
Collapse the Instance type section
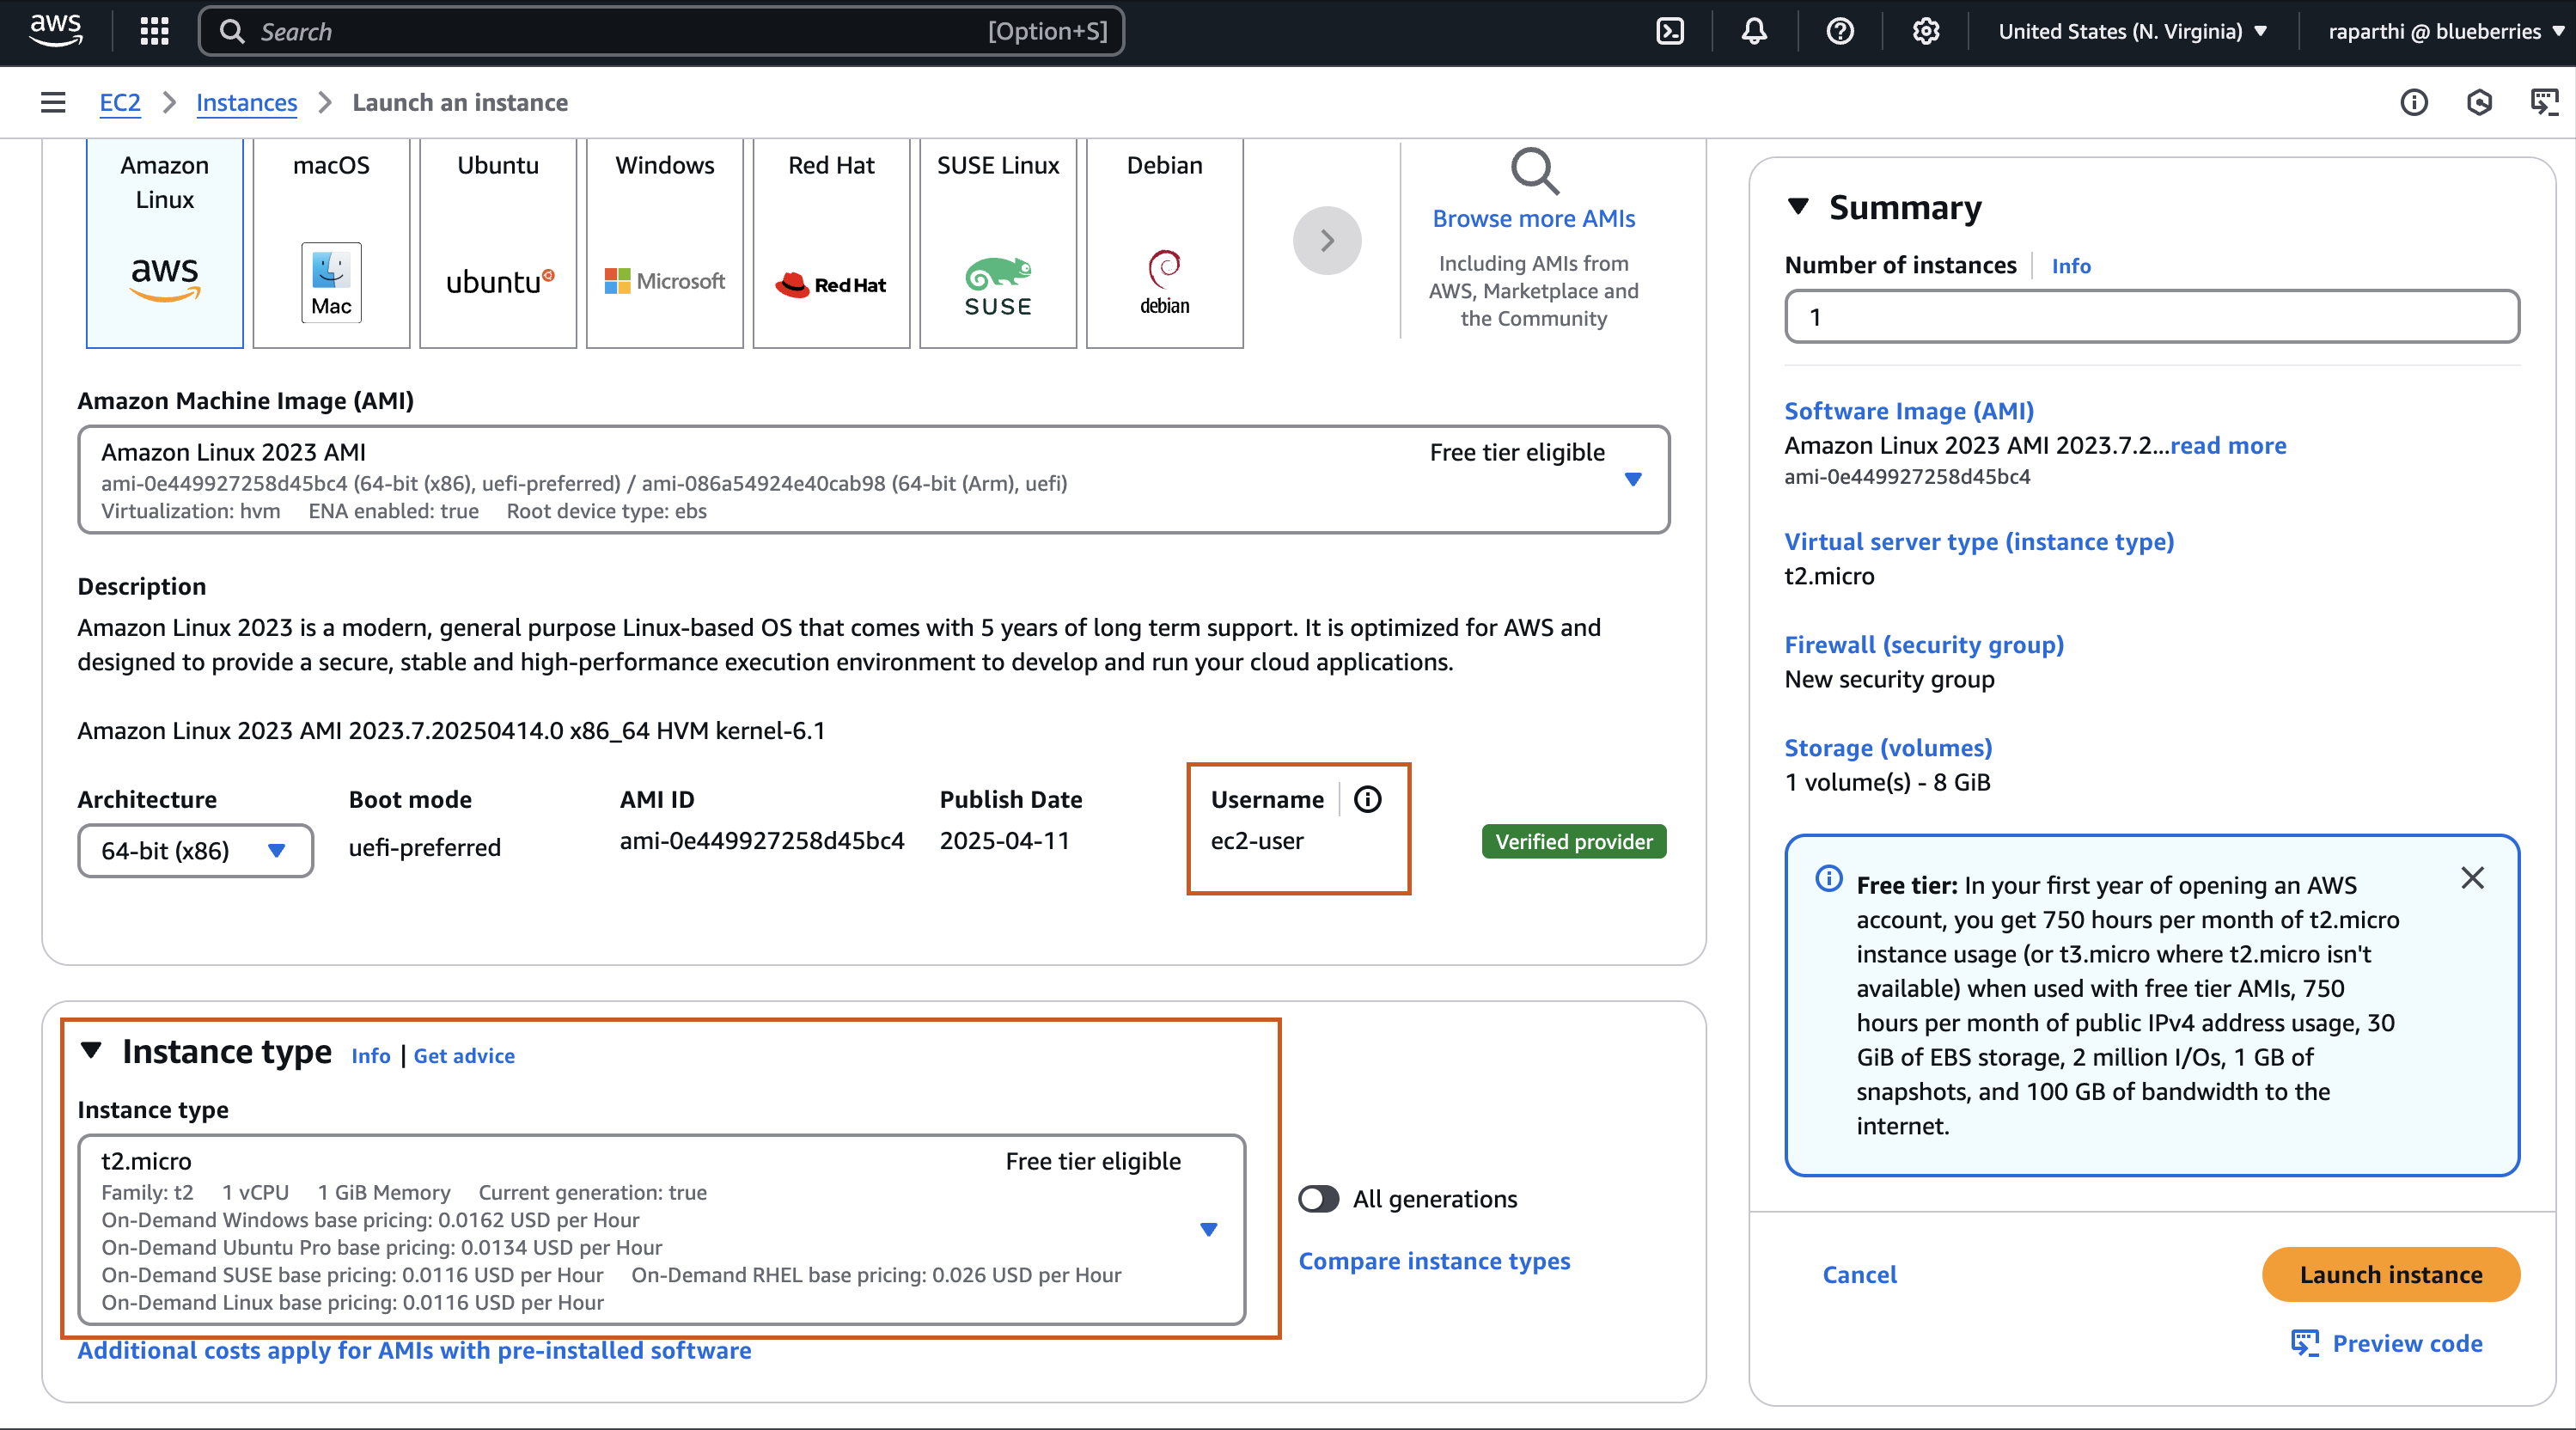click(x=91, y=1051)
